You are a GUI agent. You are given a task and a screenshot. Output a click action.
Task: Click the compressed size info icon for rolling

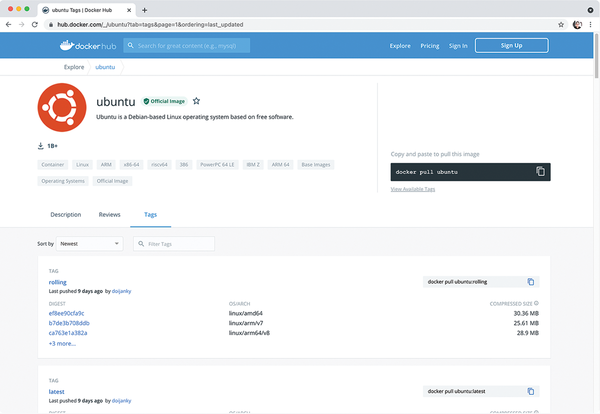tap(536, 303)
